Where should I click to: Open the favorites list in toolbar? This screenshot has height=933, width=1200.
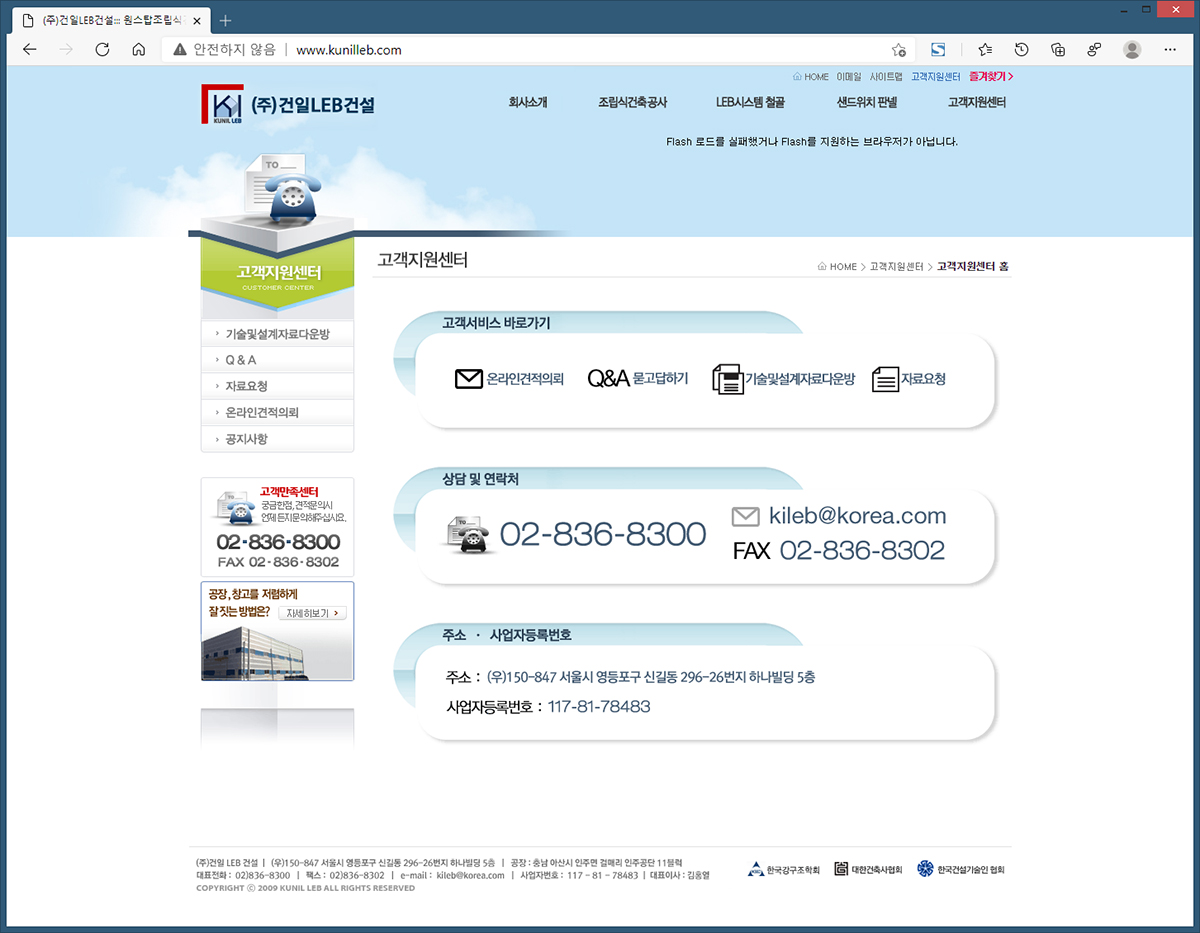click(x=985, y=50)
